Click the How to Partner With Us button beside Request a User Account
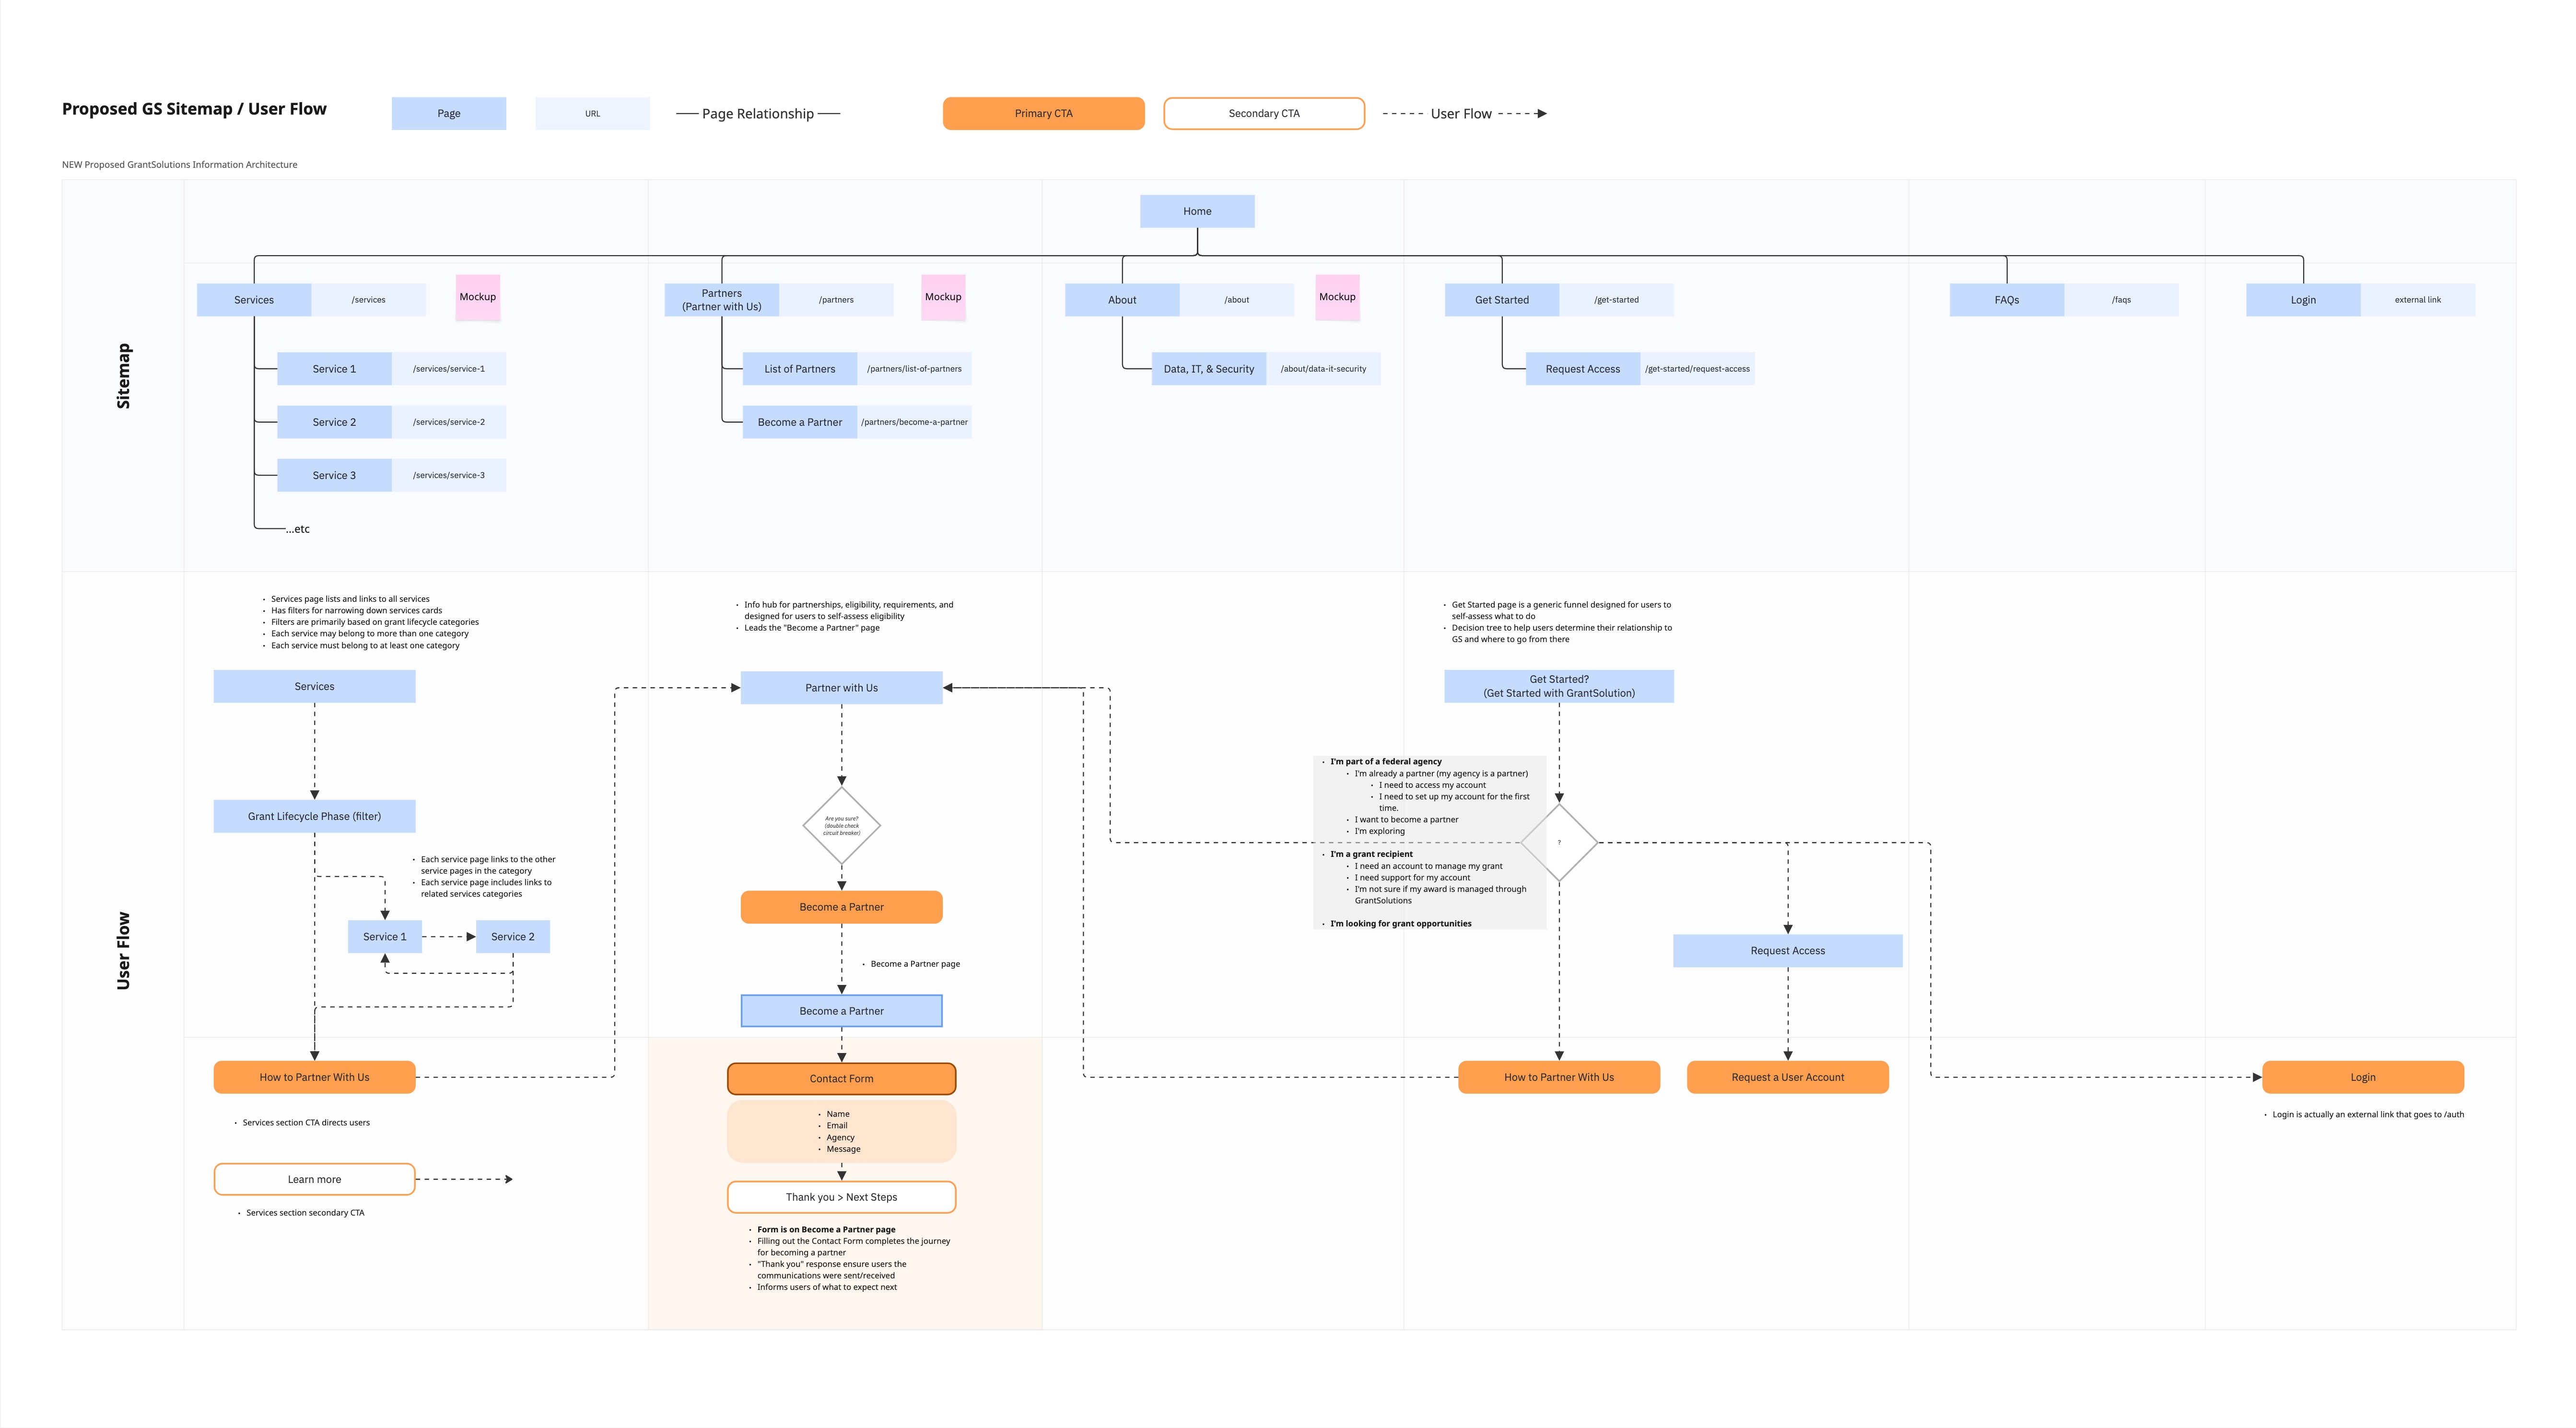 [1558, 1077]
